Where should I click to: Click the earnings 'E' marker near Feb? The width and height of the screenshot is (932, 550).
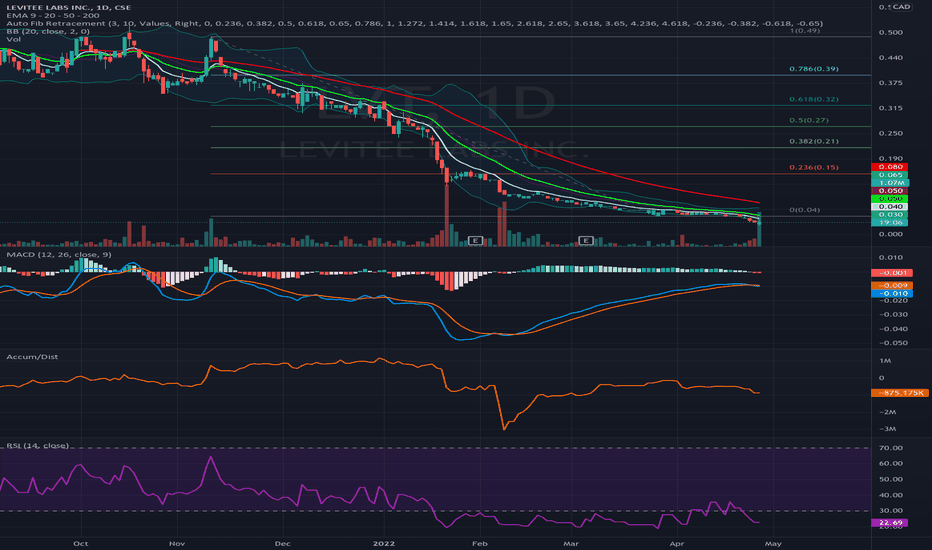point(475,240)
